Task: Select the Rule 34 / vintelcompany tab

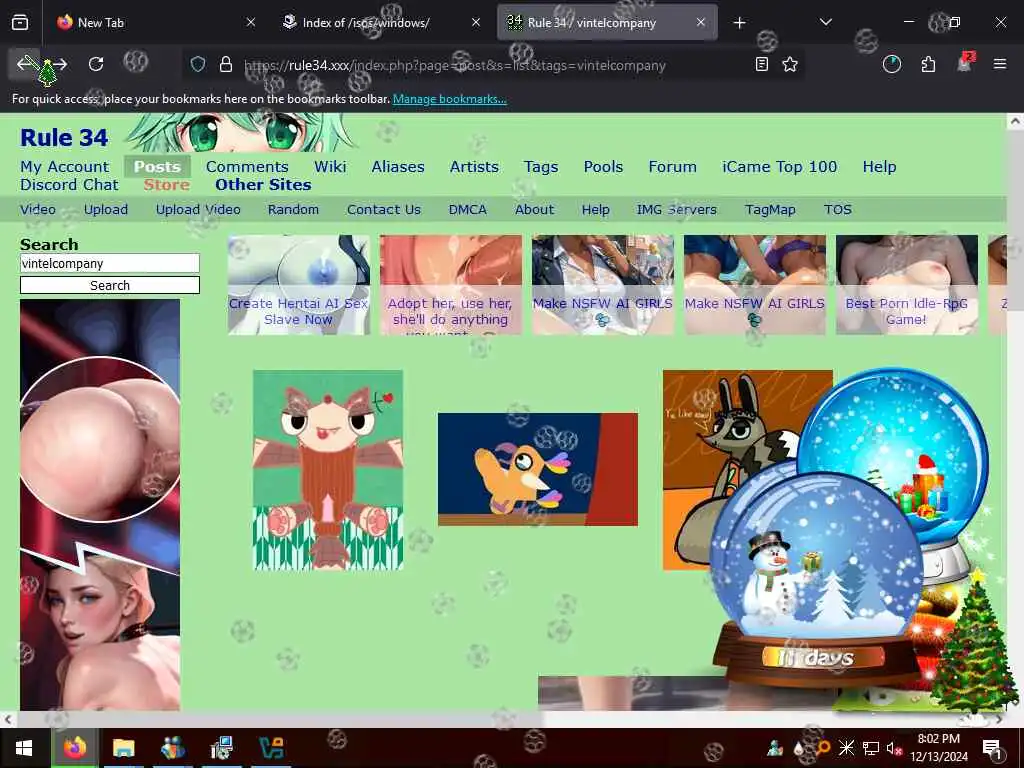Action: coord(607,22)
